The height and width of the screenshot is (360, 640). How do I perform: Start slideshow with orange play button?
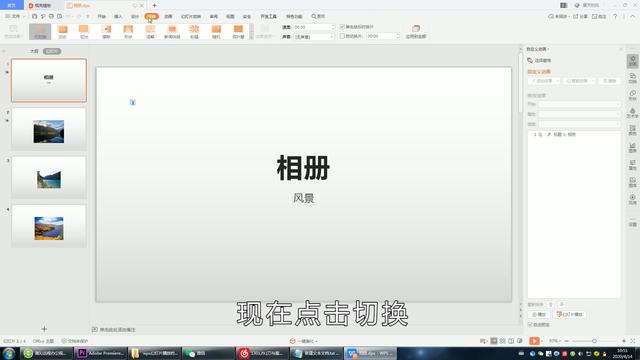click(x=534, y=341)
